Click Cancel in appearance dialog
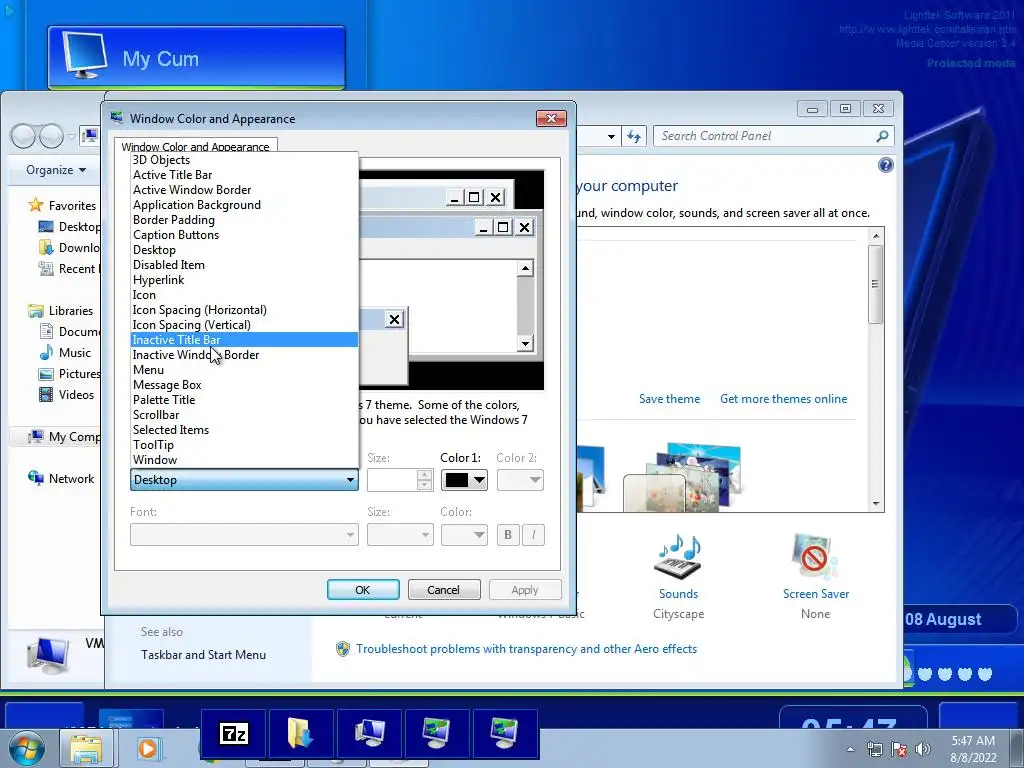The height and width of the screenshot is (768, 1024). [444, 590]
